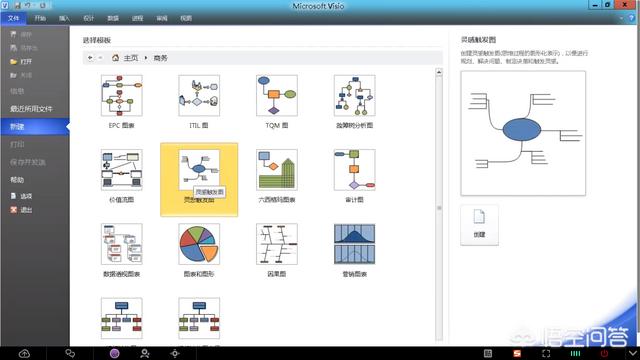Screen dimensions: 640x360
Task: Pick the TQM 图 template icon
Action: point(277,96)
